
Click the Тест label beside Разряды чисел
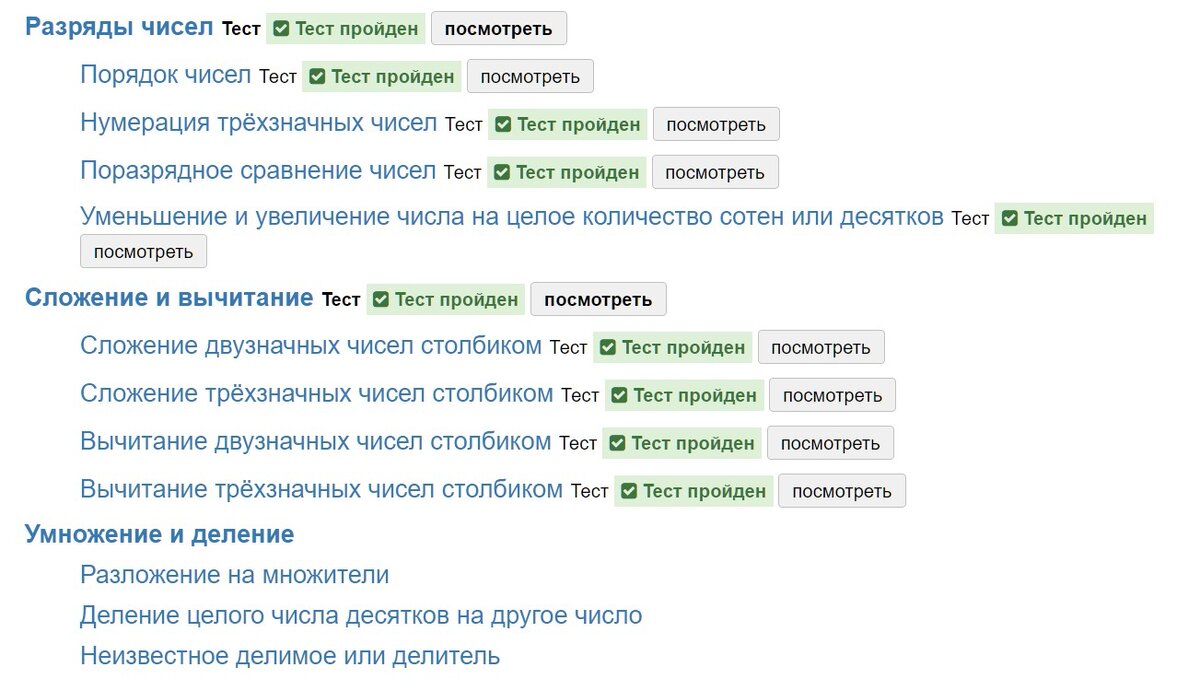pyautogui.click(x=241, y=29)
